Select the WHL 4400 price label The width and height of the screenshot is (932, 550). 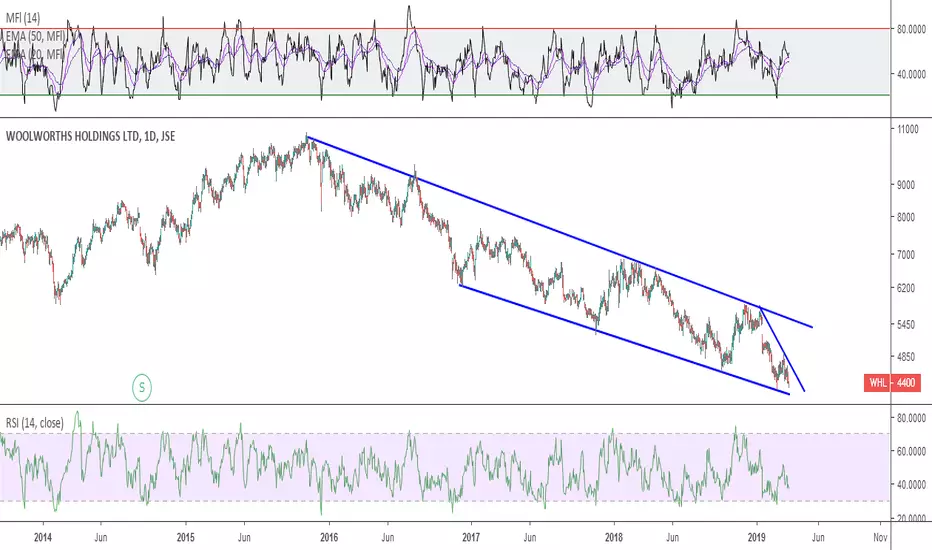point(892,382)
